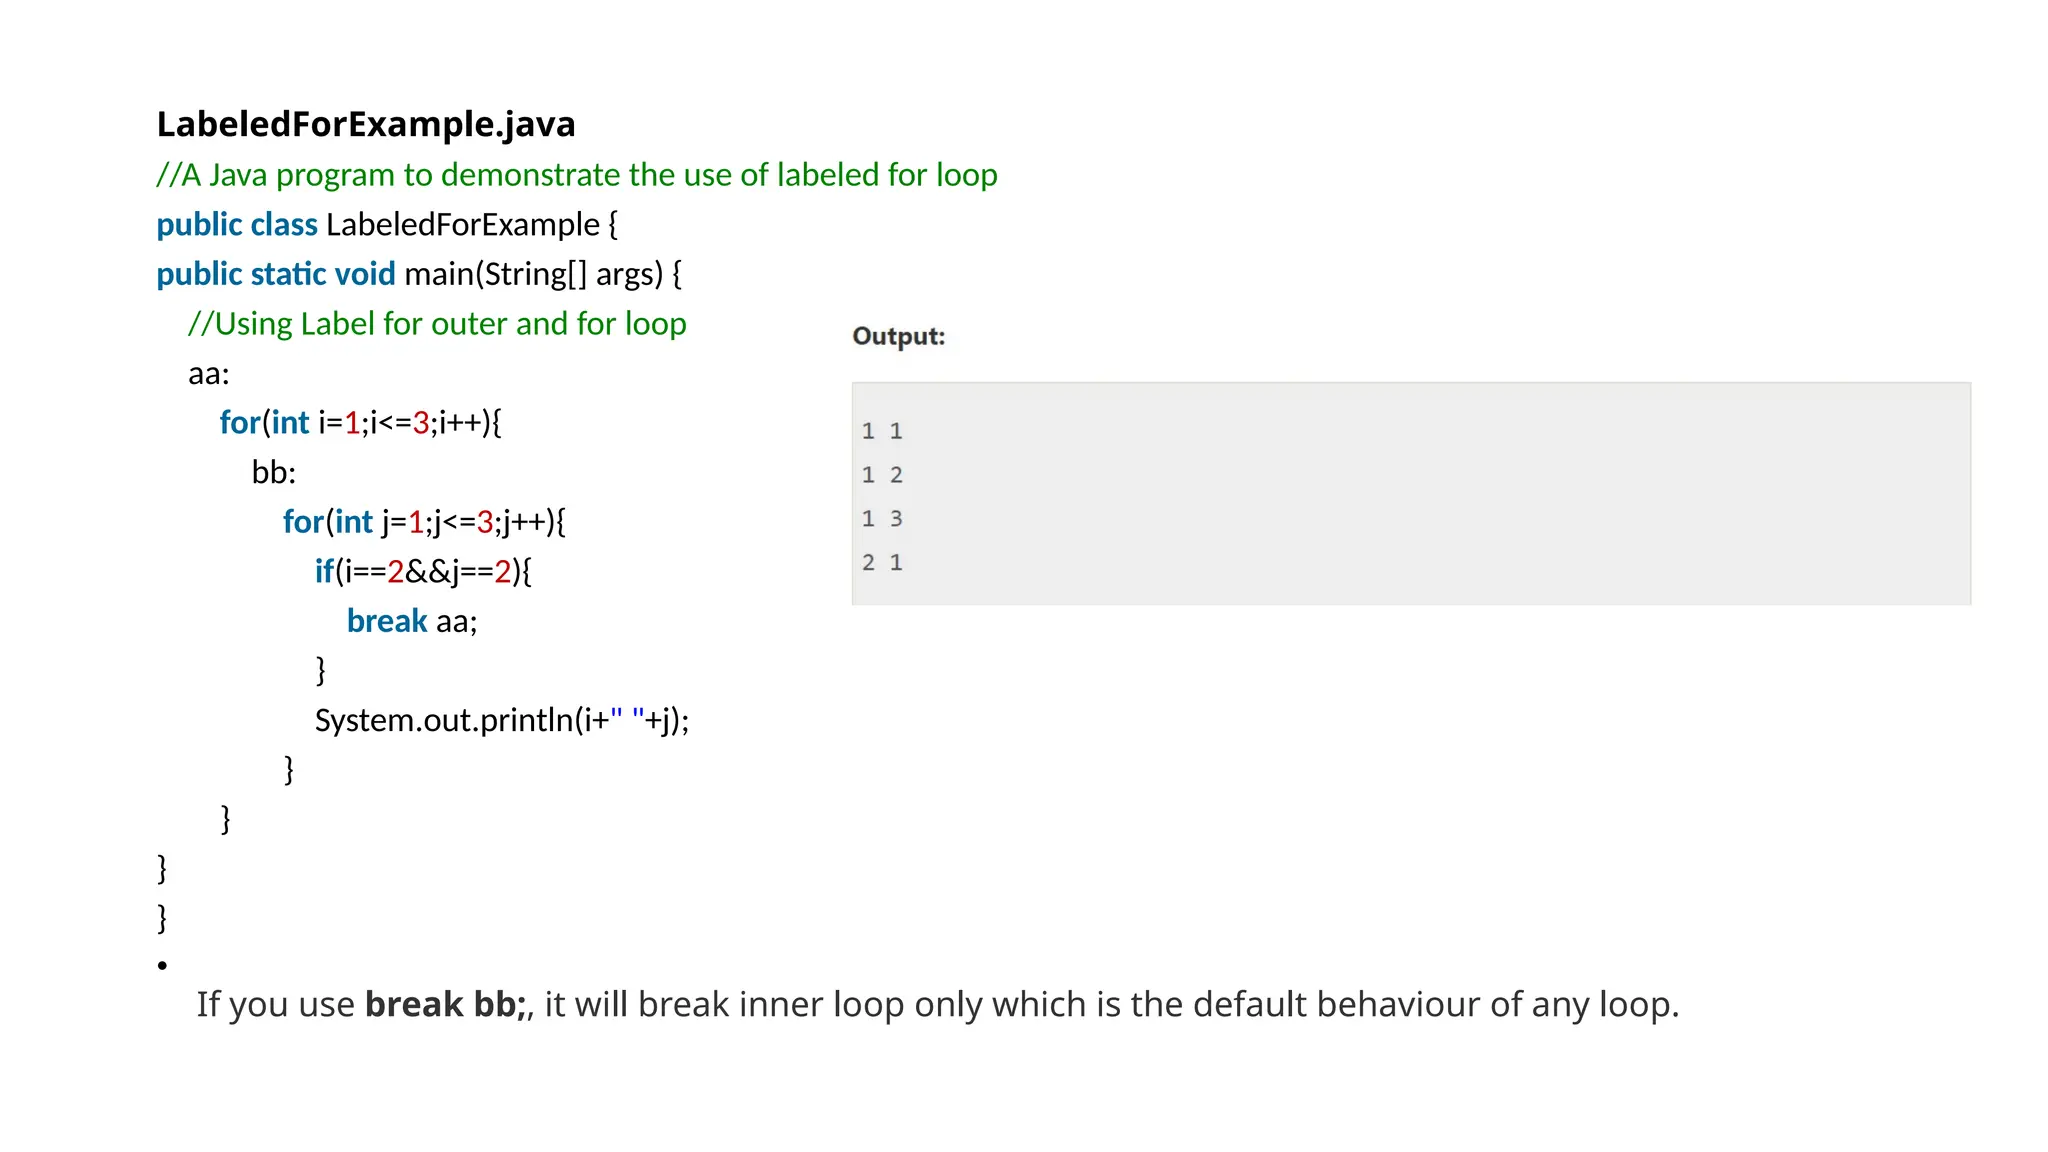The image size is (2048, 1152).
Task: Click the Output: label
Action: pos(898,336)
